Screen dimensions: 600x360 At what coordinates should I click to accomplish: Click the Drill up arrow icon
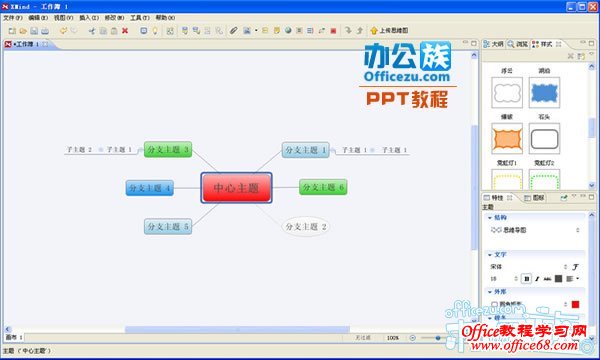pos(360,31)
